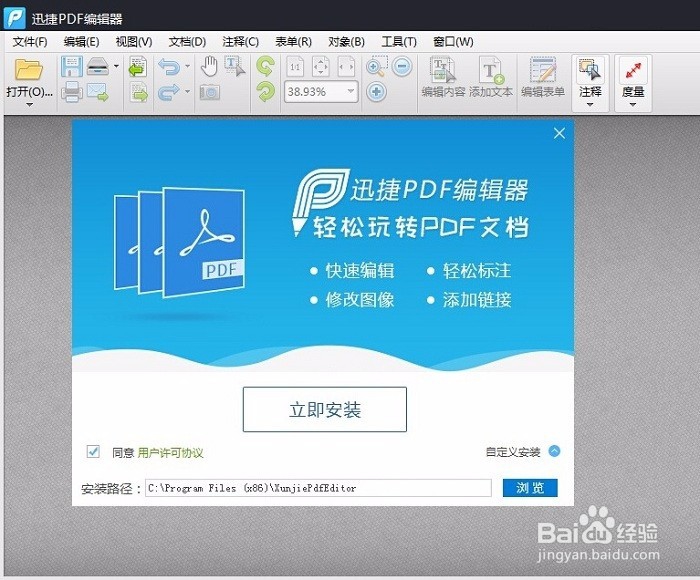
Task: Expand the Undo history dropdown arrow
Action: [x=188, y=66]
